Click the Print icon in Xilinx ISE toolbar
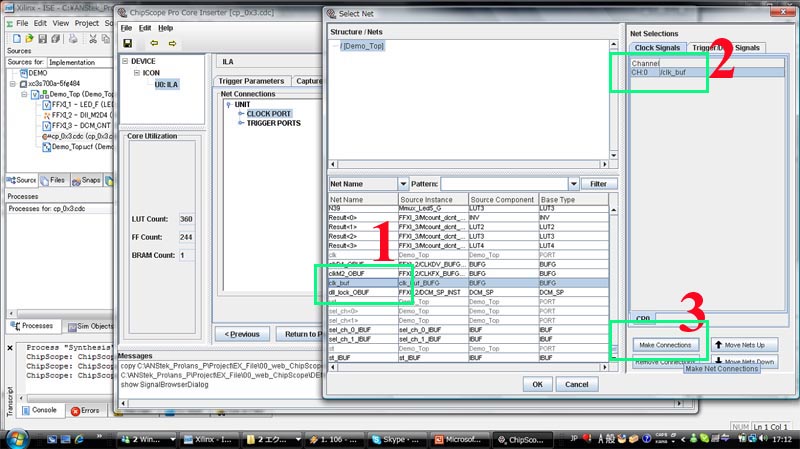This screenshot has width=800, height=449. coord(73,38)
